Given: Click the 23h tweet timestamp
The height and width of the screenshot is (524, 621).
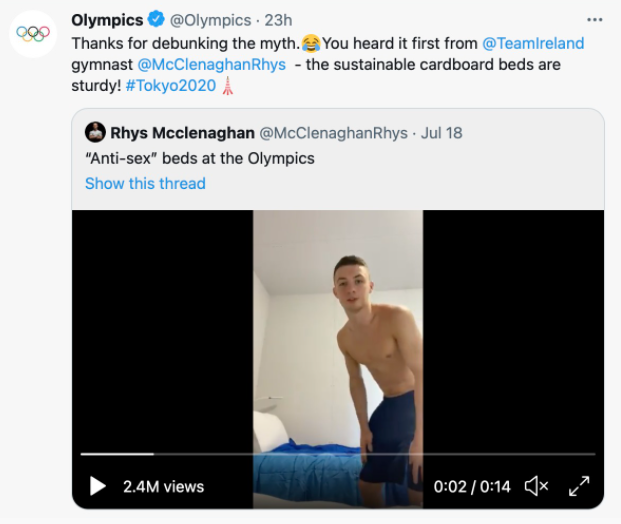Looking at the screenshot, I should click(278, 20).
